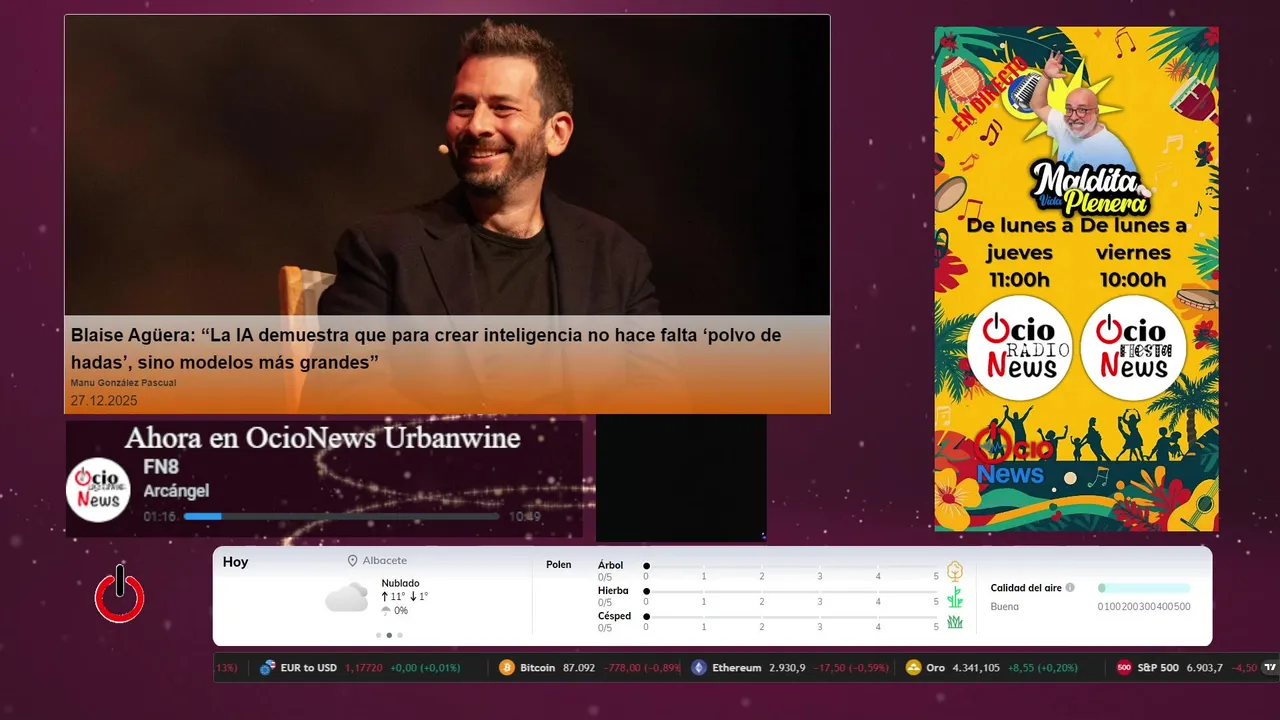
Task: Click the 'Ahora en OcioNews Urbanwine' heading
Action: 322,438
